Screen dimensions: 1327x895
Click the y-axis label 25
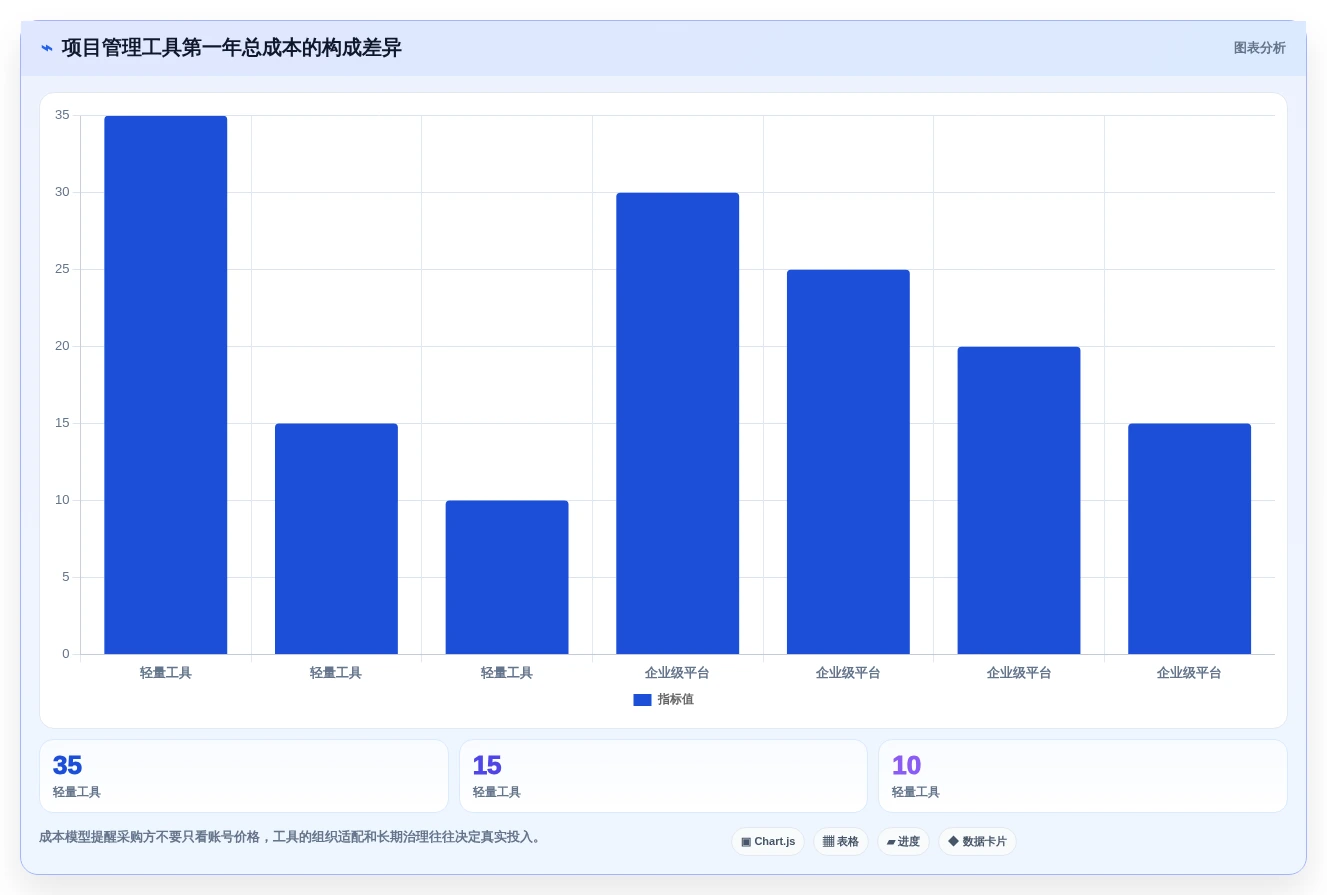(62, 269)
